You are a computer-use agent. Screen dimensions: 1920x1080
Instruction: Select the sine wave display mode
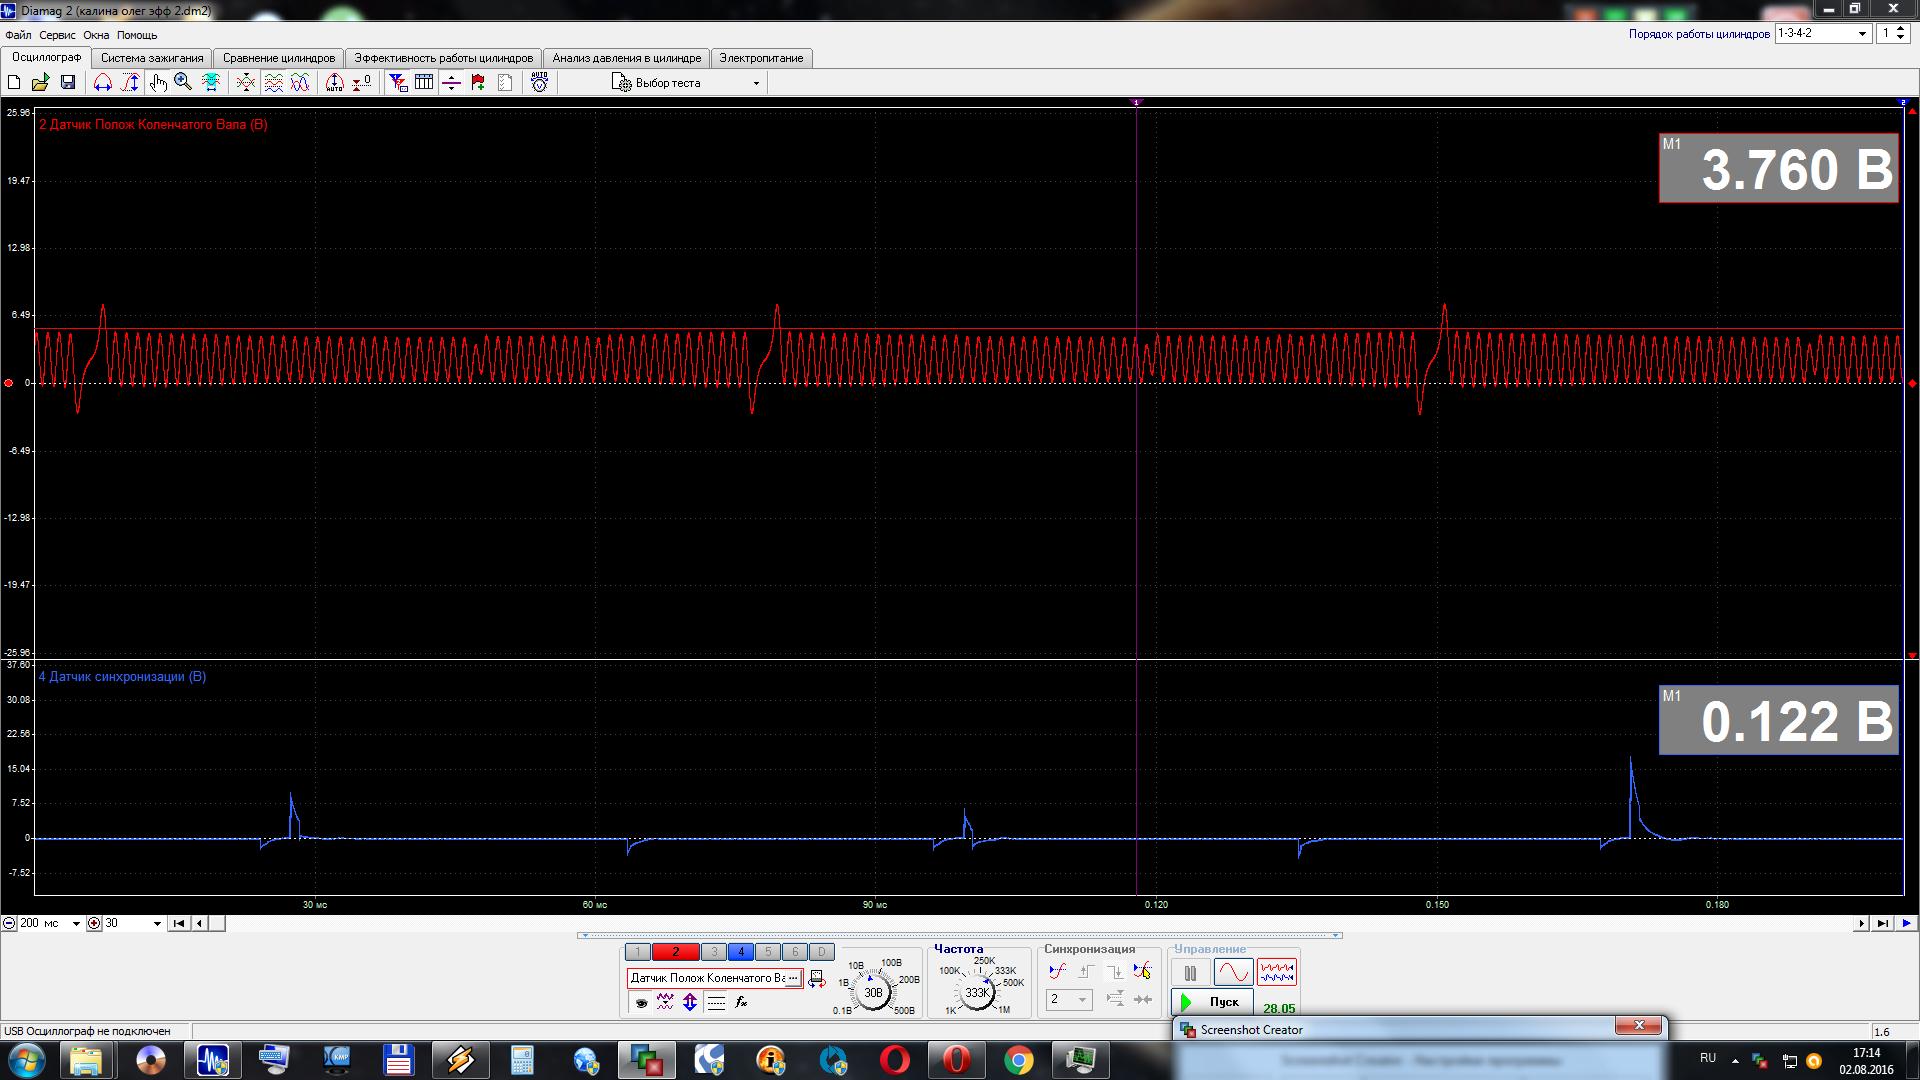[x=1233, y=972]
